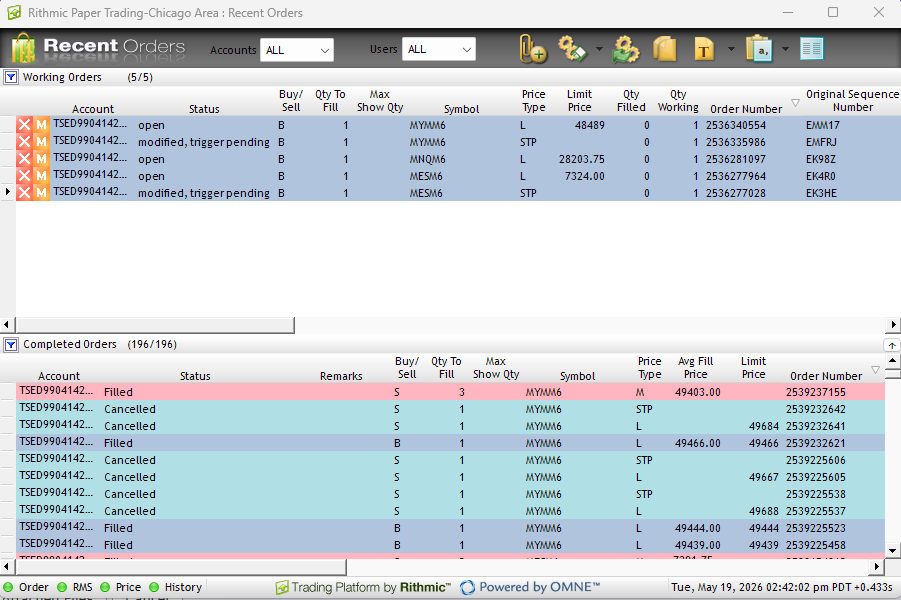The height and width of the screenshot is (600, 901).
Task: Modify order 2536335986 using its M icon
Action: point(41,142)
